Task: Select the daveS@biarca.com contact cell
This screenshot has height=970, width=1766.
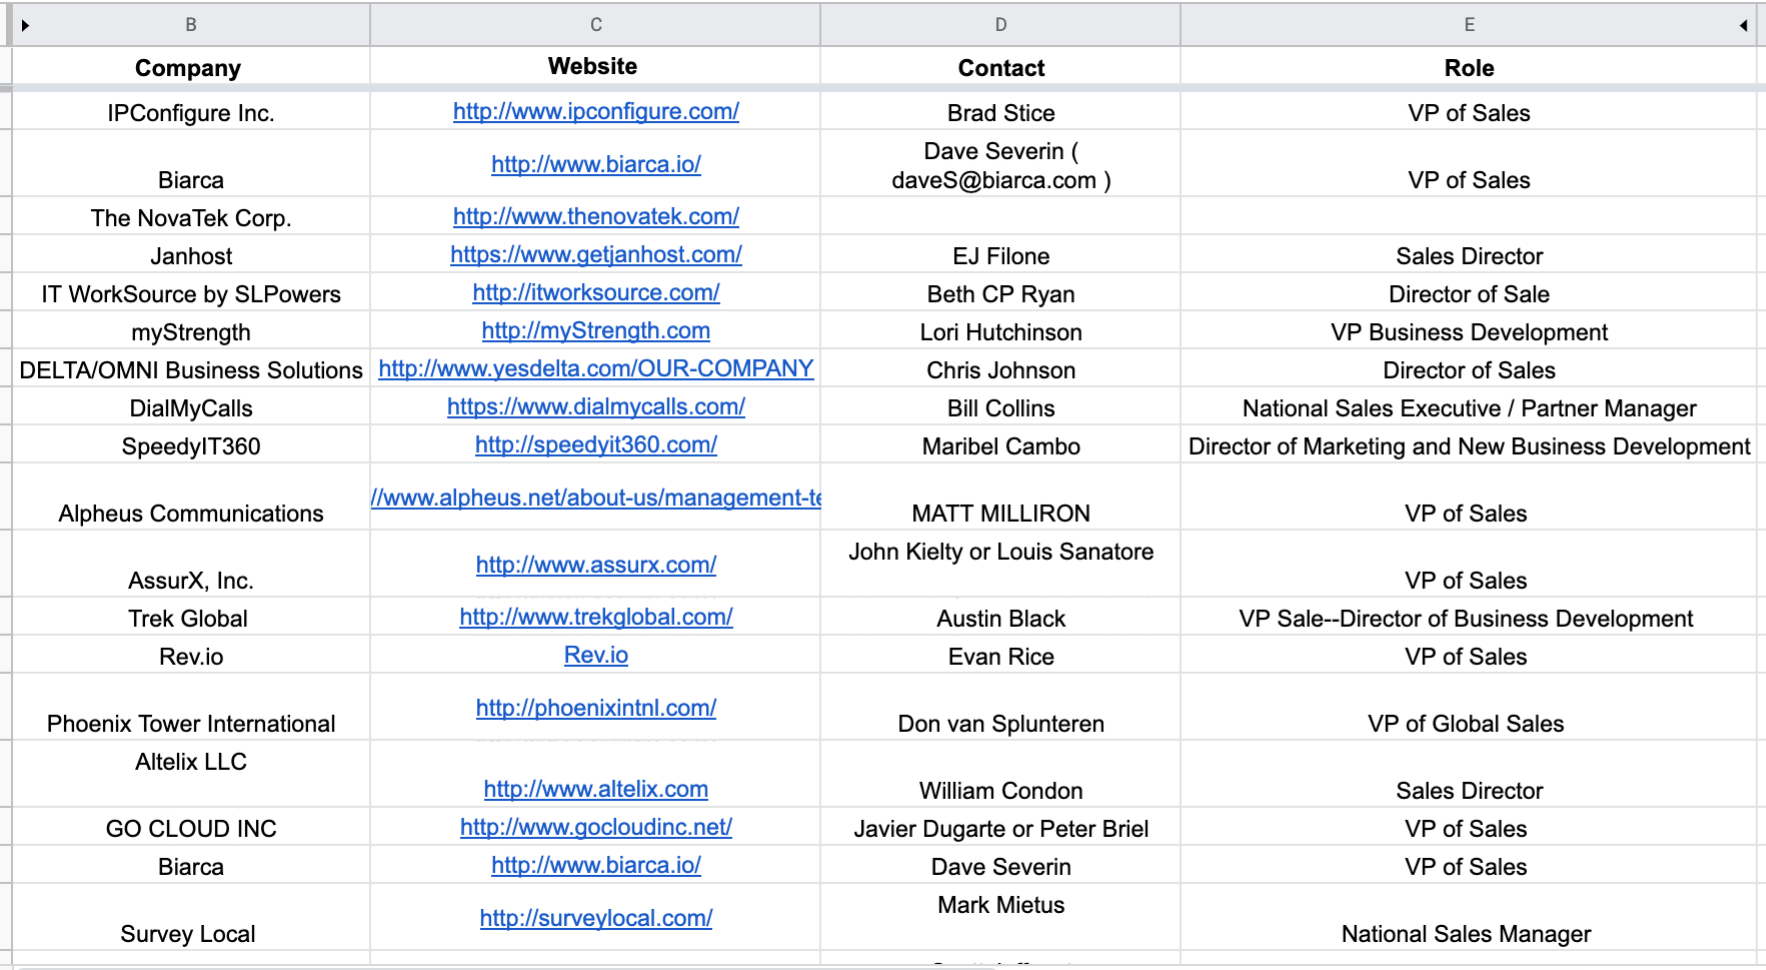Action: click(x=1001, y=164)
